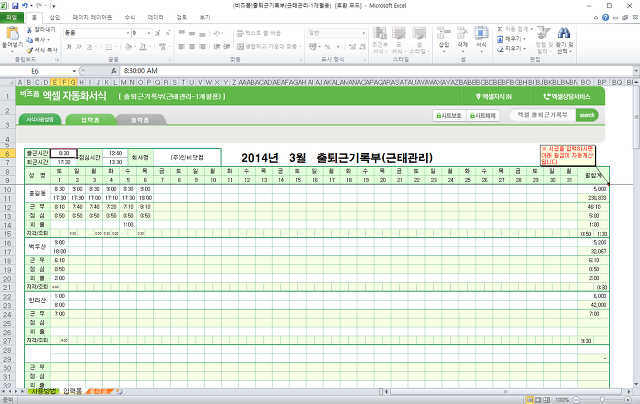Screen dimensions: 640x404
Task: Toggle align text left
Action: [182, 47]
